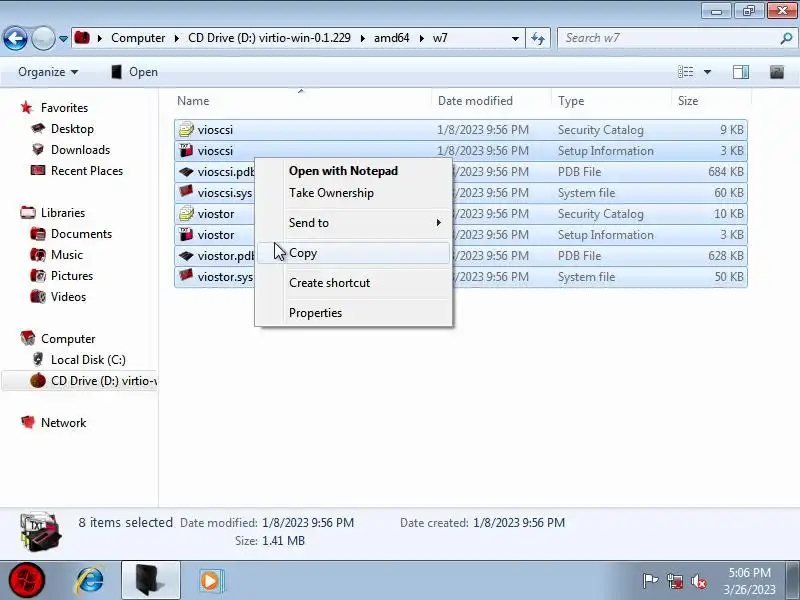Select the viostor Security Catalog icon
The image size is (800, 600).
pos(186,213)
